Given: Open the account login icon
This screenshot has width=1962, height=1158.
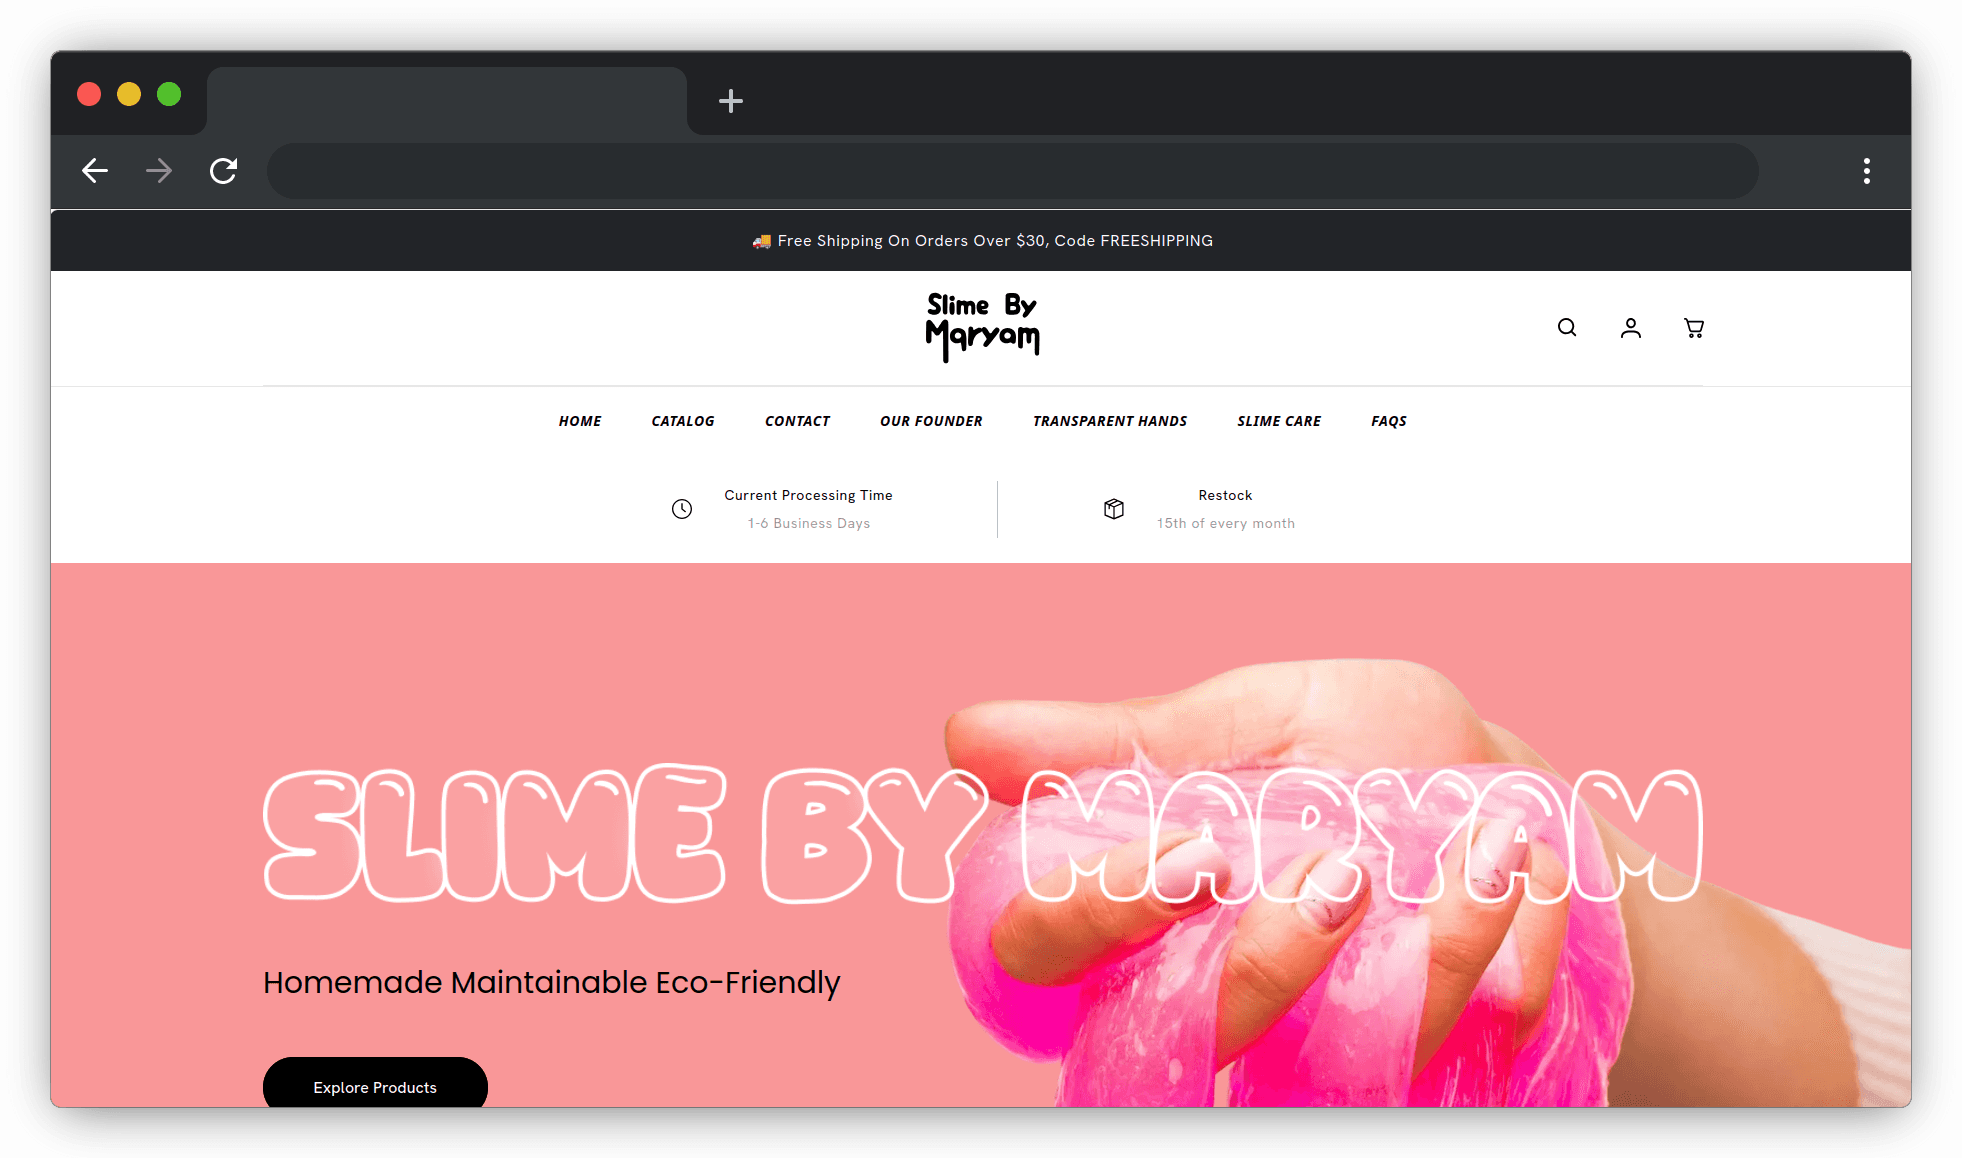Looking at the screenshot, I should tap(1631, 327).
